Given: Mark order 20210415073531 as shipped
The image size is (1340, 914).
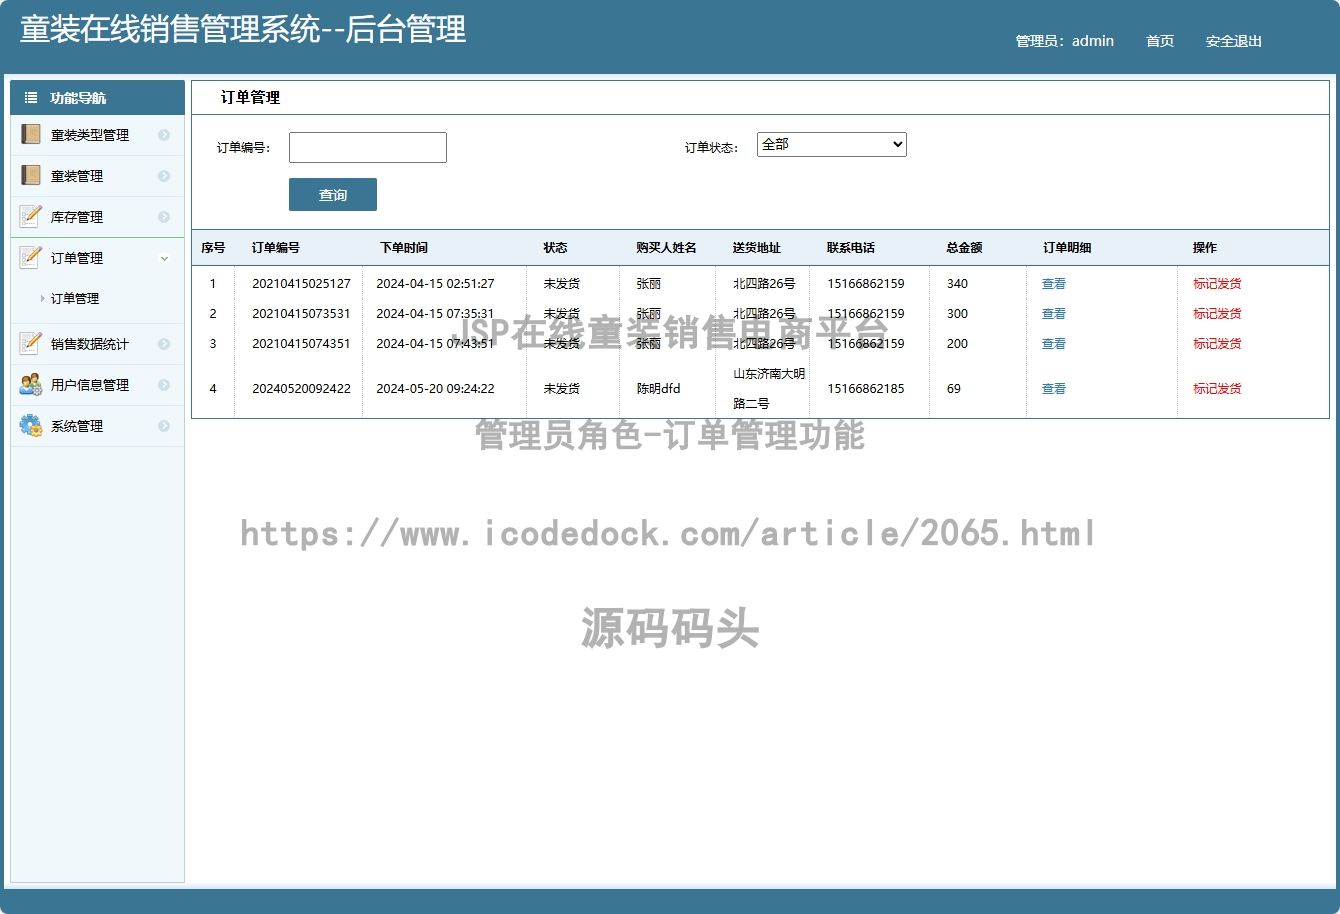Looking at the screenshot, I should tap(1217, 314).
